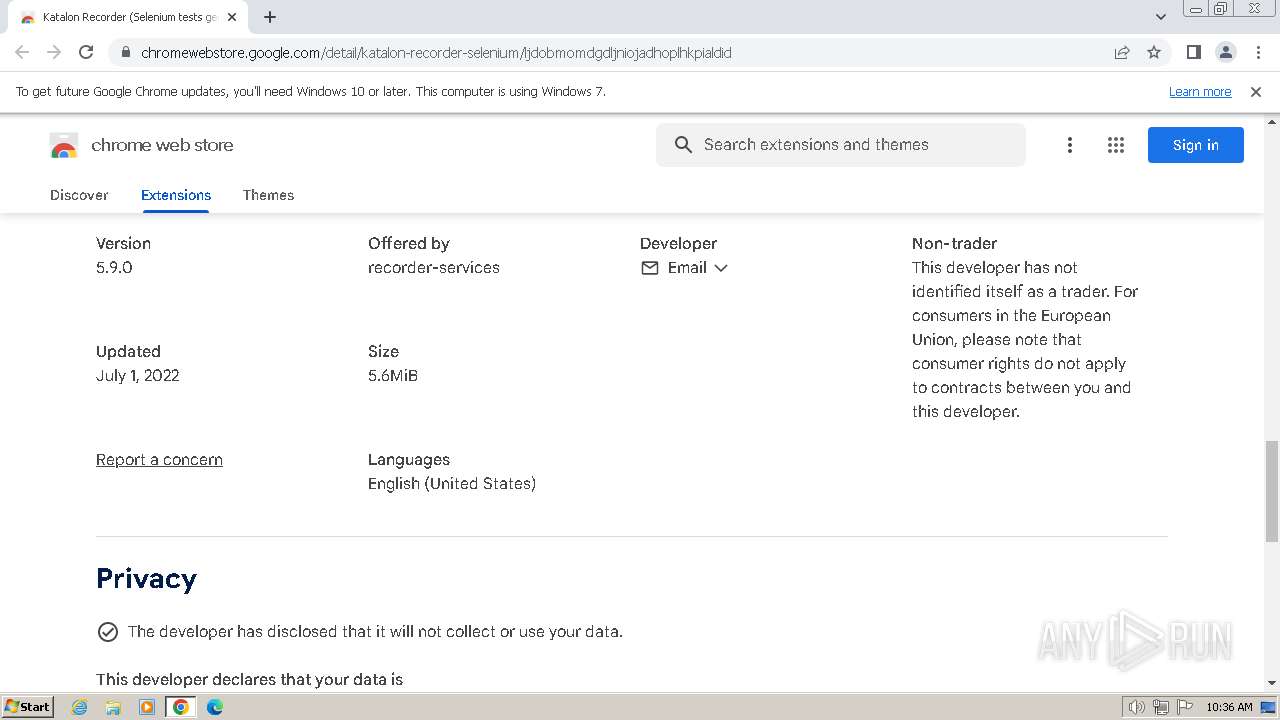1280x720 pixels.
Task: Switch to the Discover tab
Action: [79, 195]
